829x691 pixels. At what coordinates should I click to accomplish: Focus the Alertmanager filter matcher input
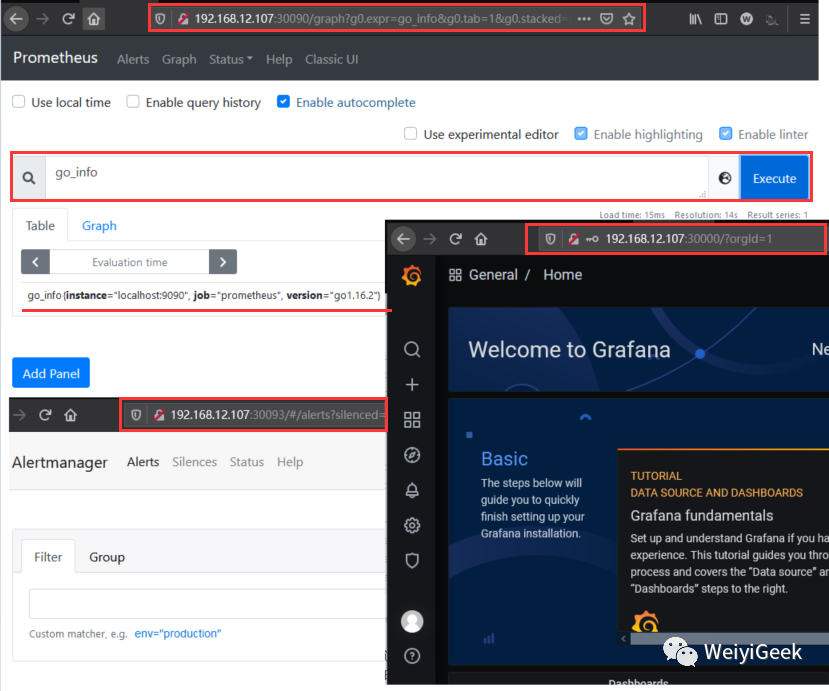pyautogui.click(x=208, y=603)
